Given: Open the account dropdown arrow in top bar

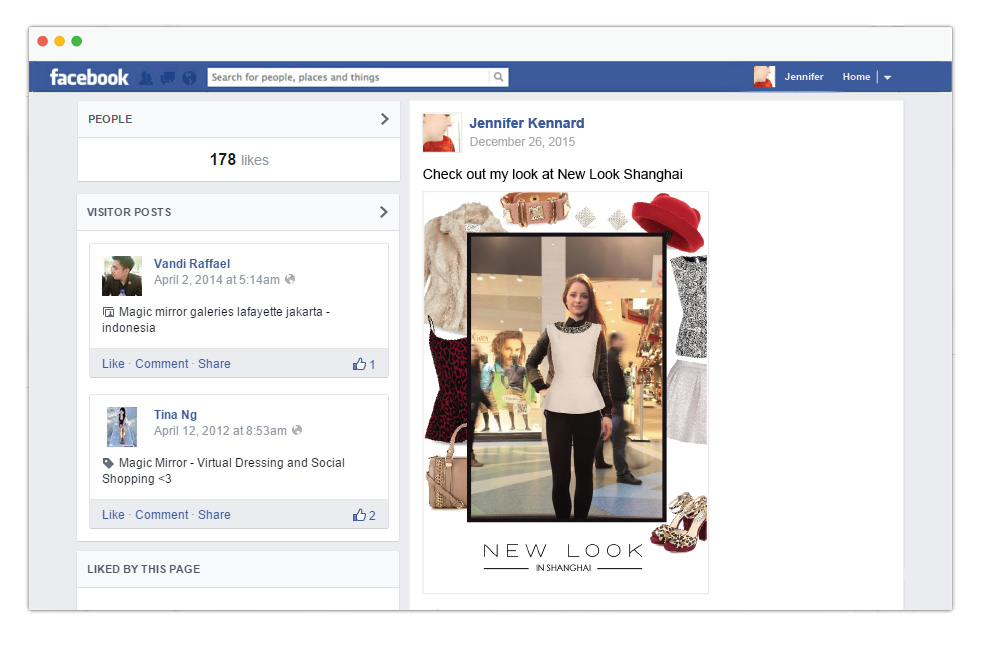Looking at the screenshot, I should (887, 78).
